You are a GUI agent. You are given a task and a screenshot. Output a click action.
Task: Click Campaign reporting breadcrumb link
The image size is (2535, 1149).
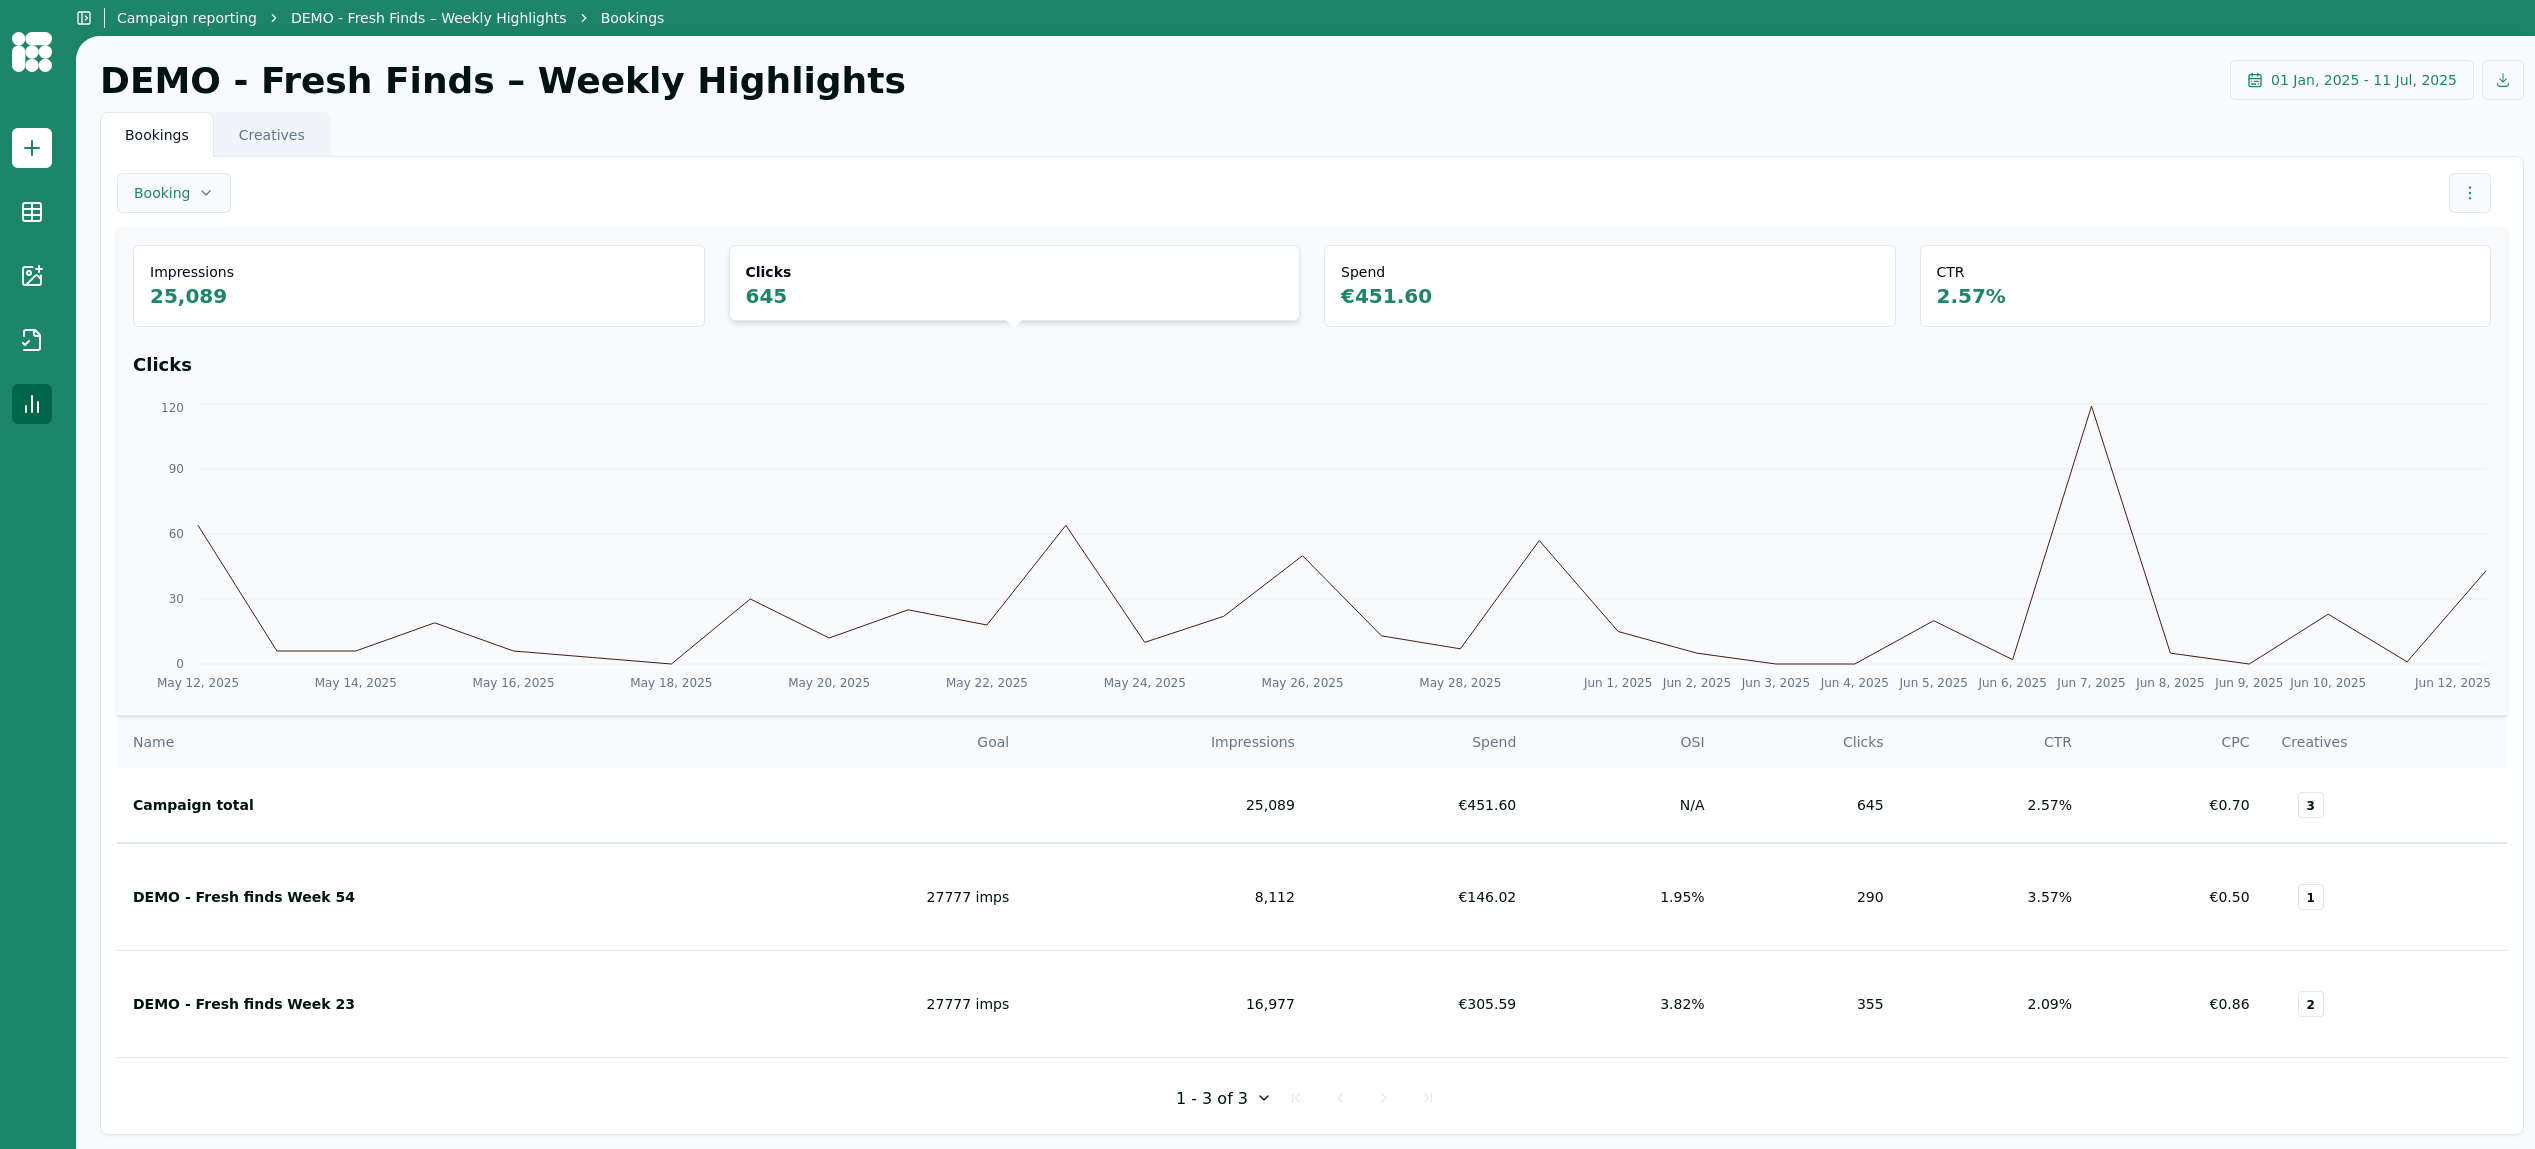tap(186, 18)
